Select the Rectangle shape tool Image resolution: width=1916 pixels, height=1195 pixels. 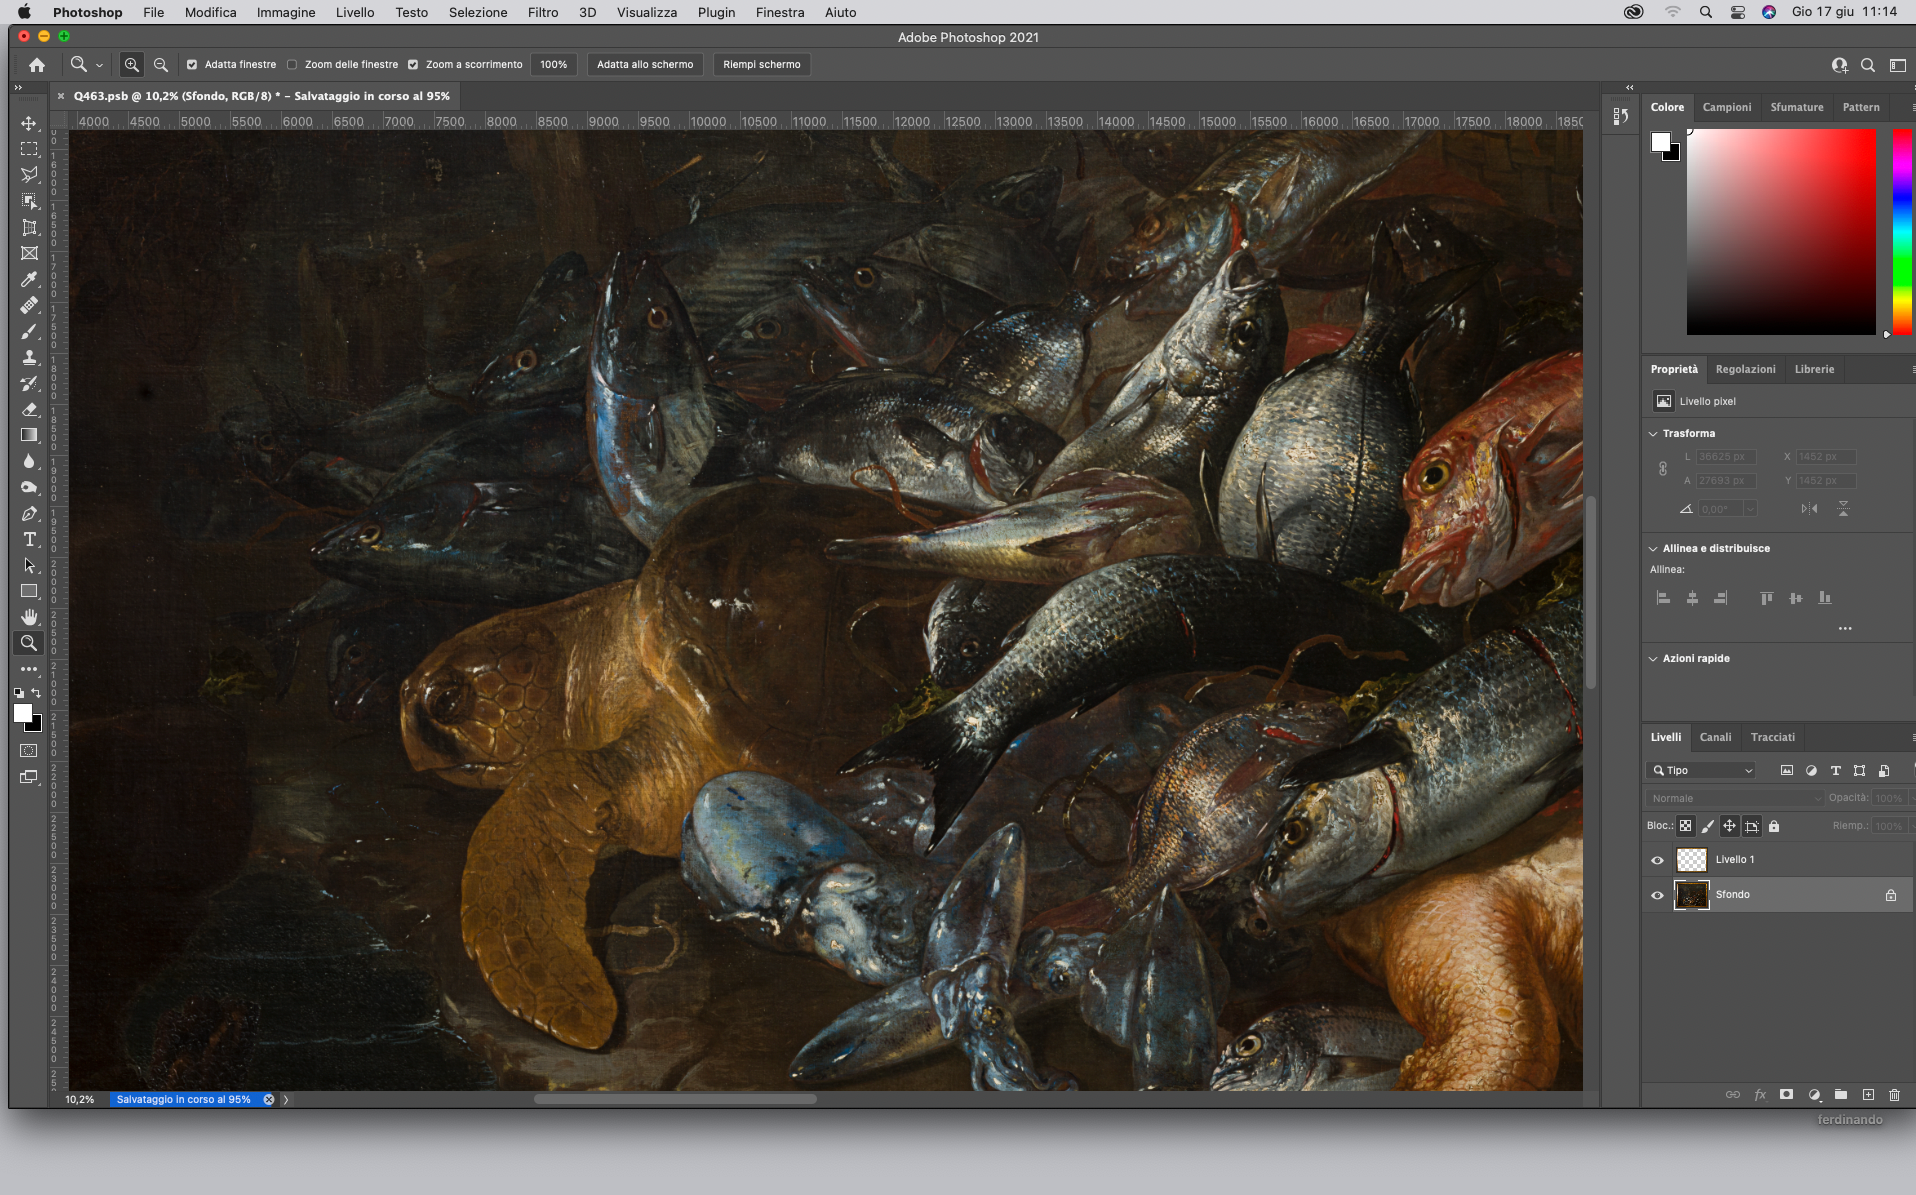[x=29, y=591]
